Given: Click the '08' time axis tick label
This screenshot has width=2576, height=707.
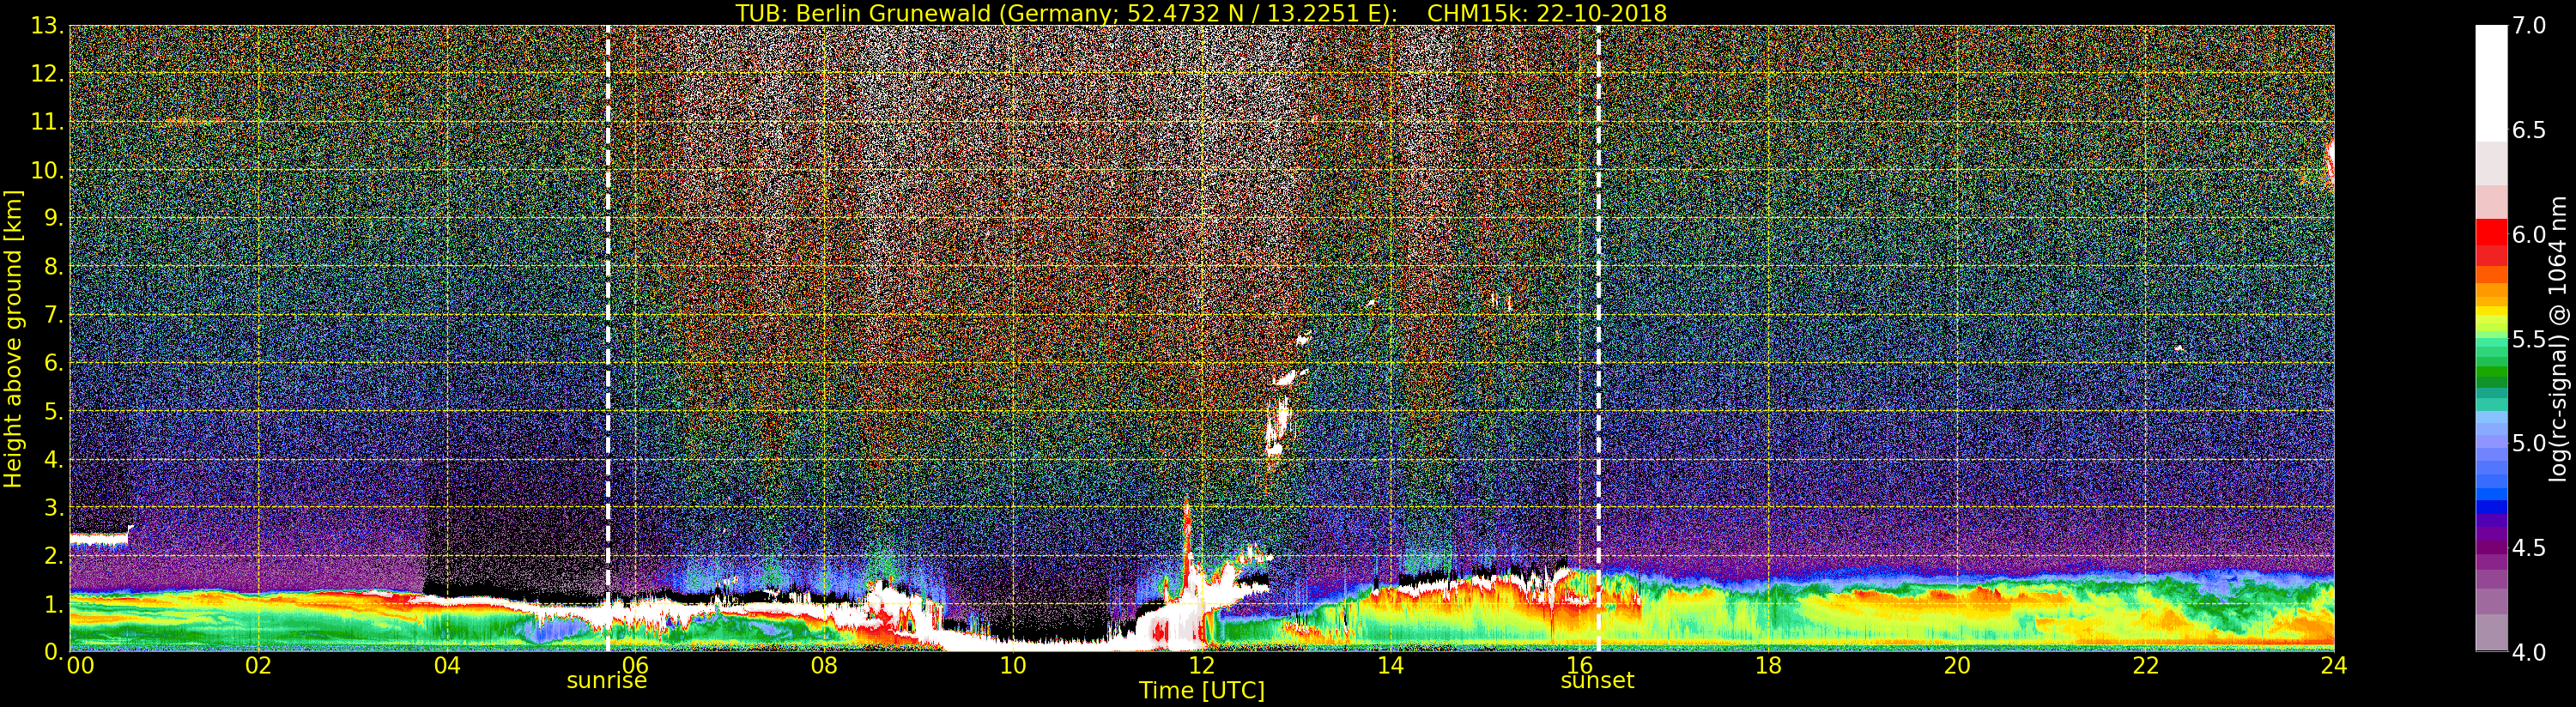Looking at the screenshot, I should [824, 665].
